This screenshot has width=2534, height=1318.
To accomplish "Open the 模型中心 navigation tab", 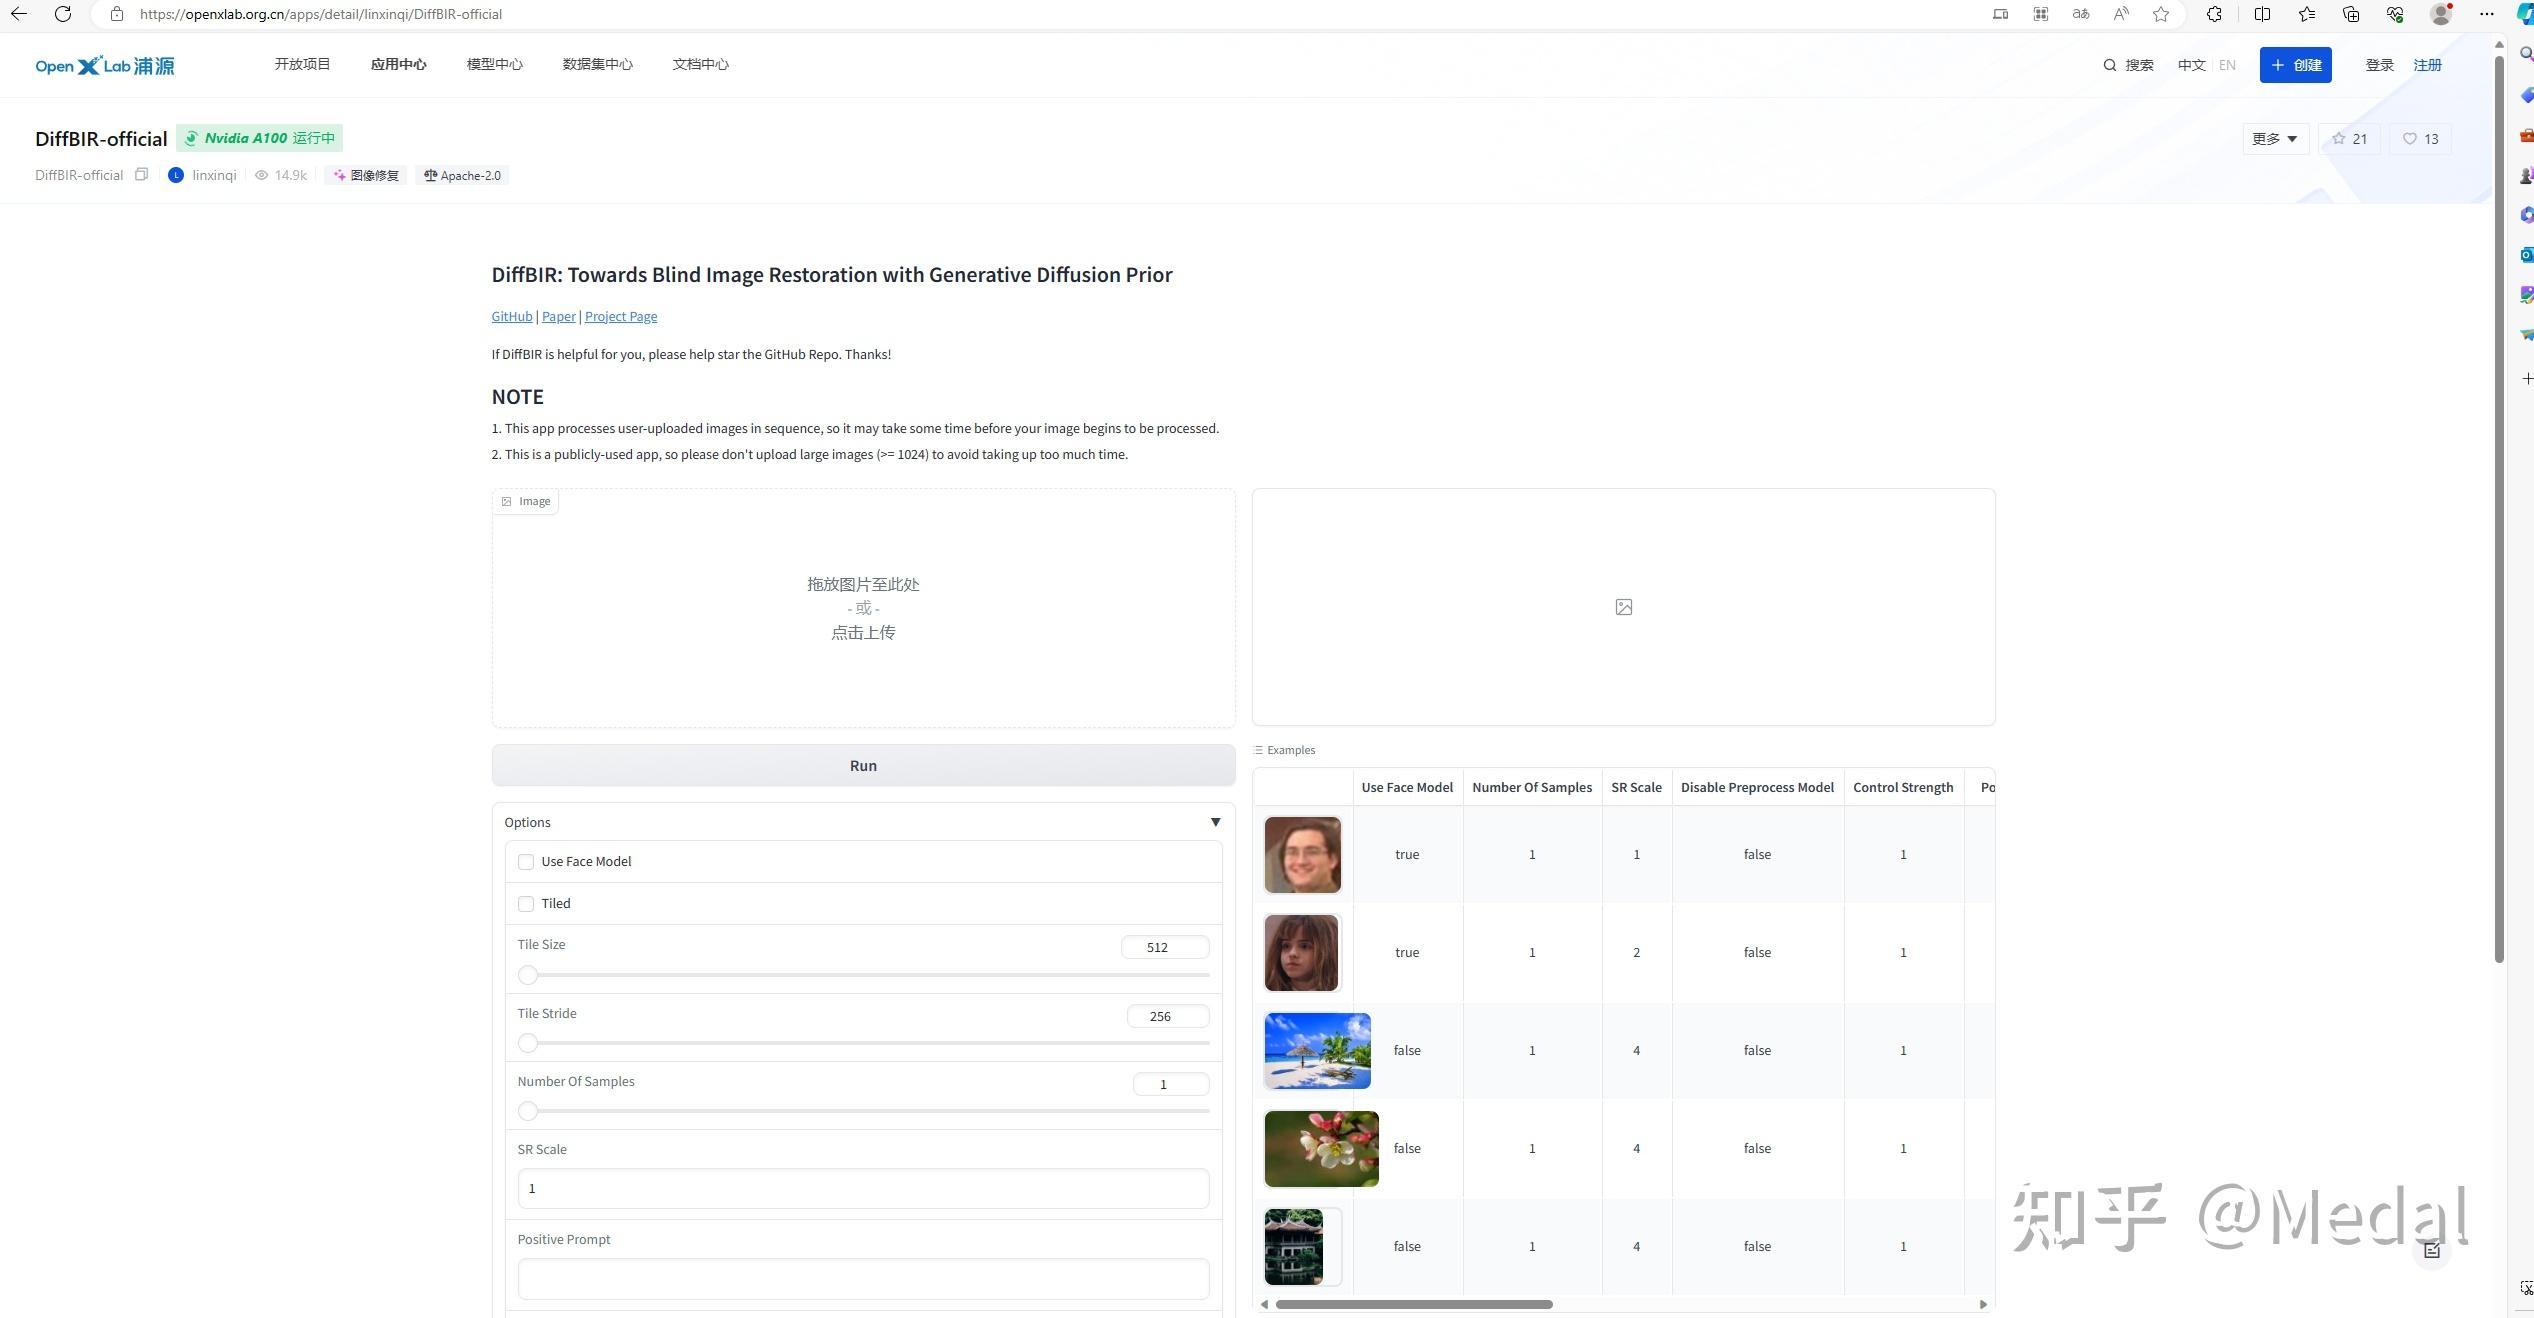I will pos(494,64).
